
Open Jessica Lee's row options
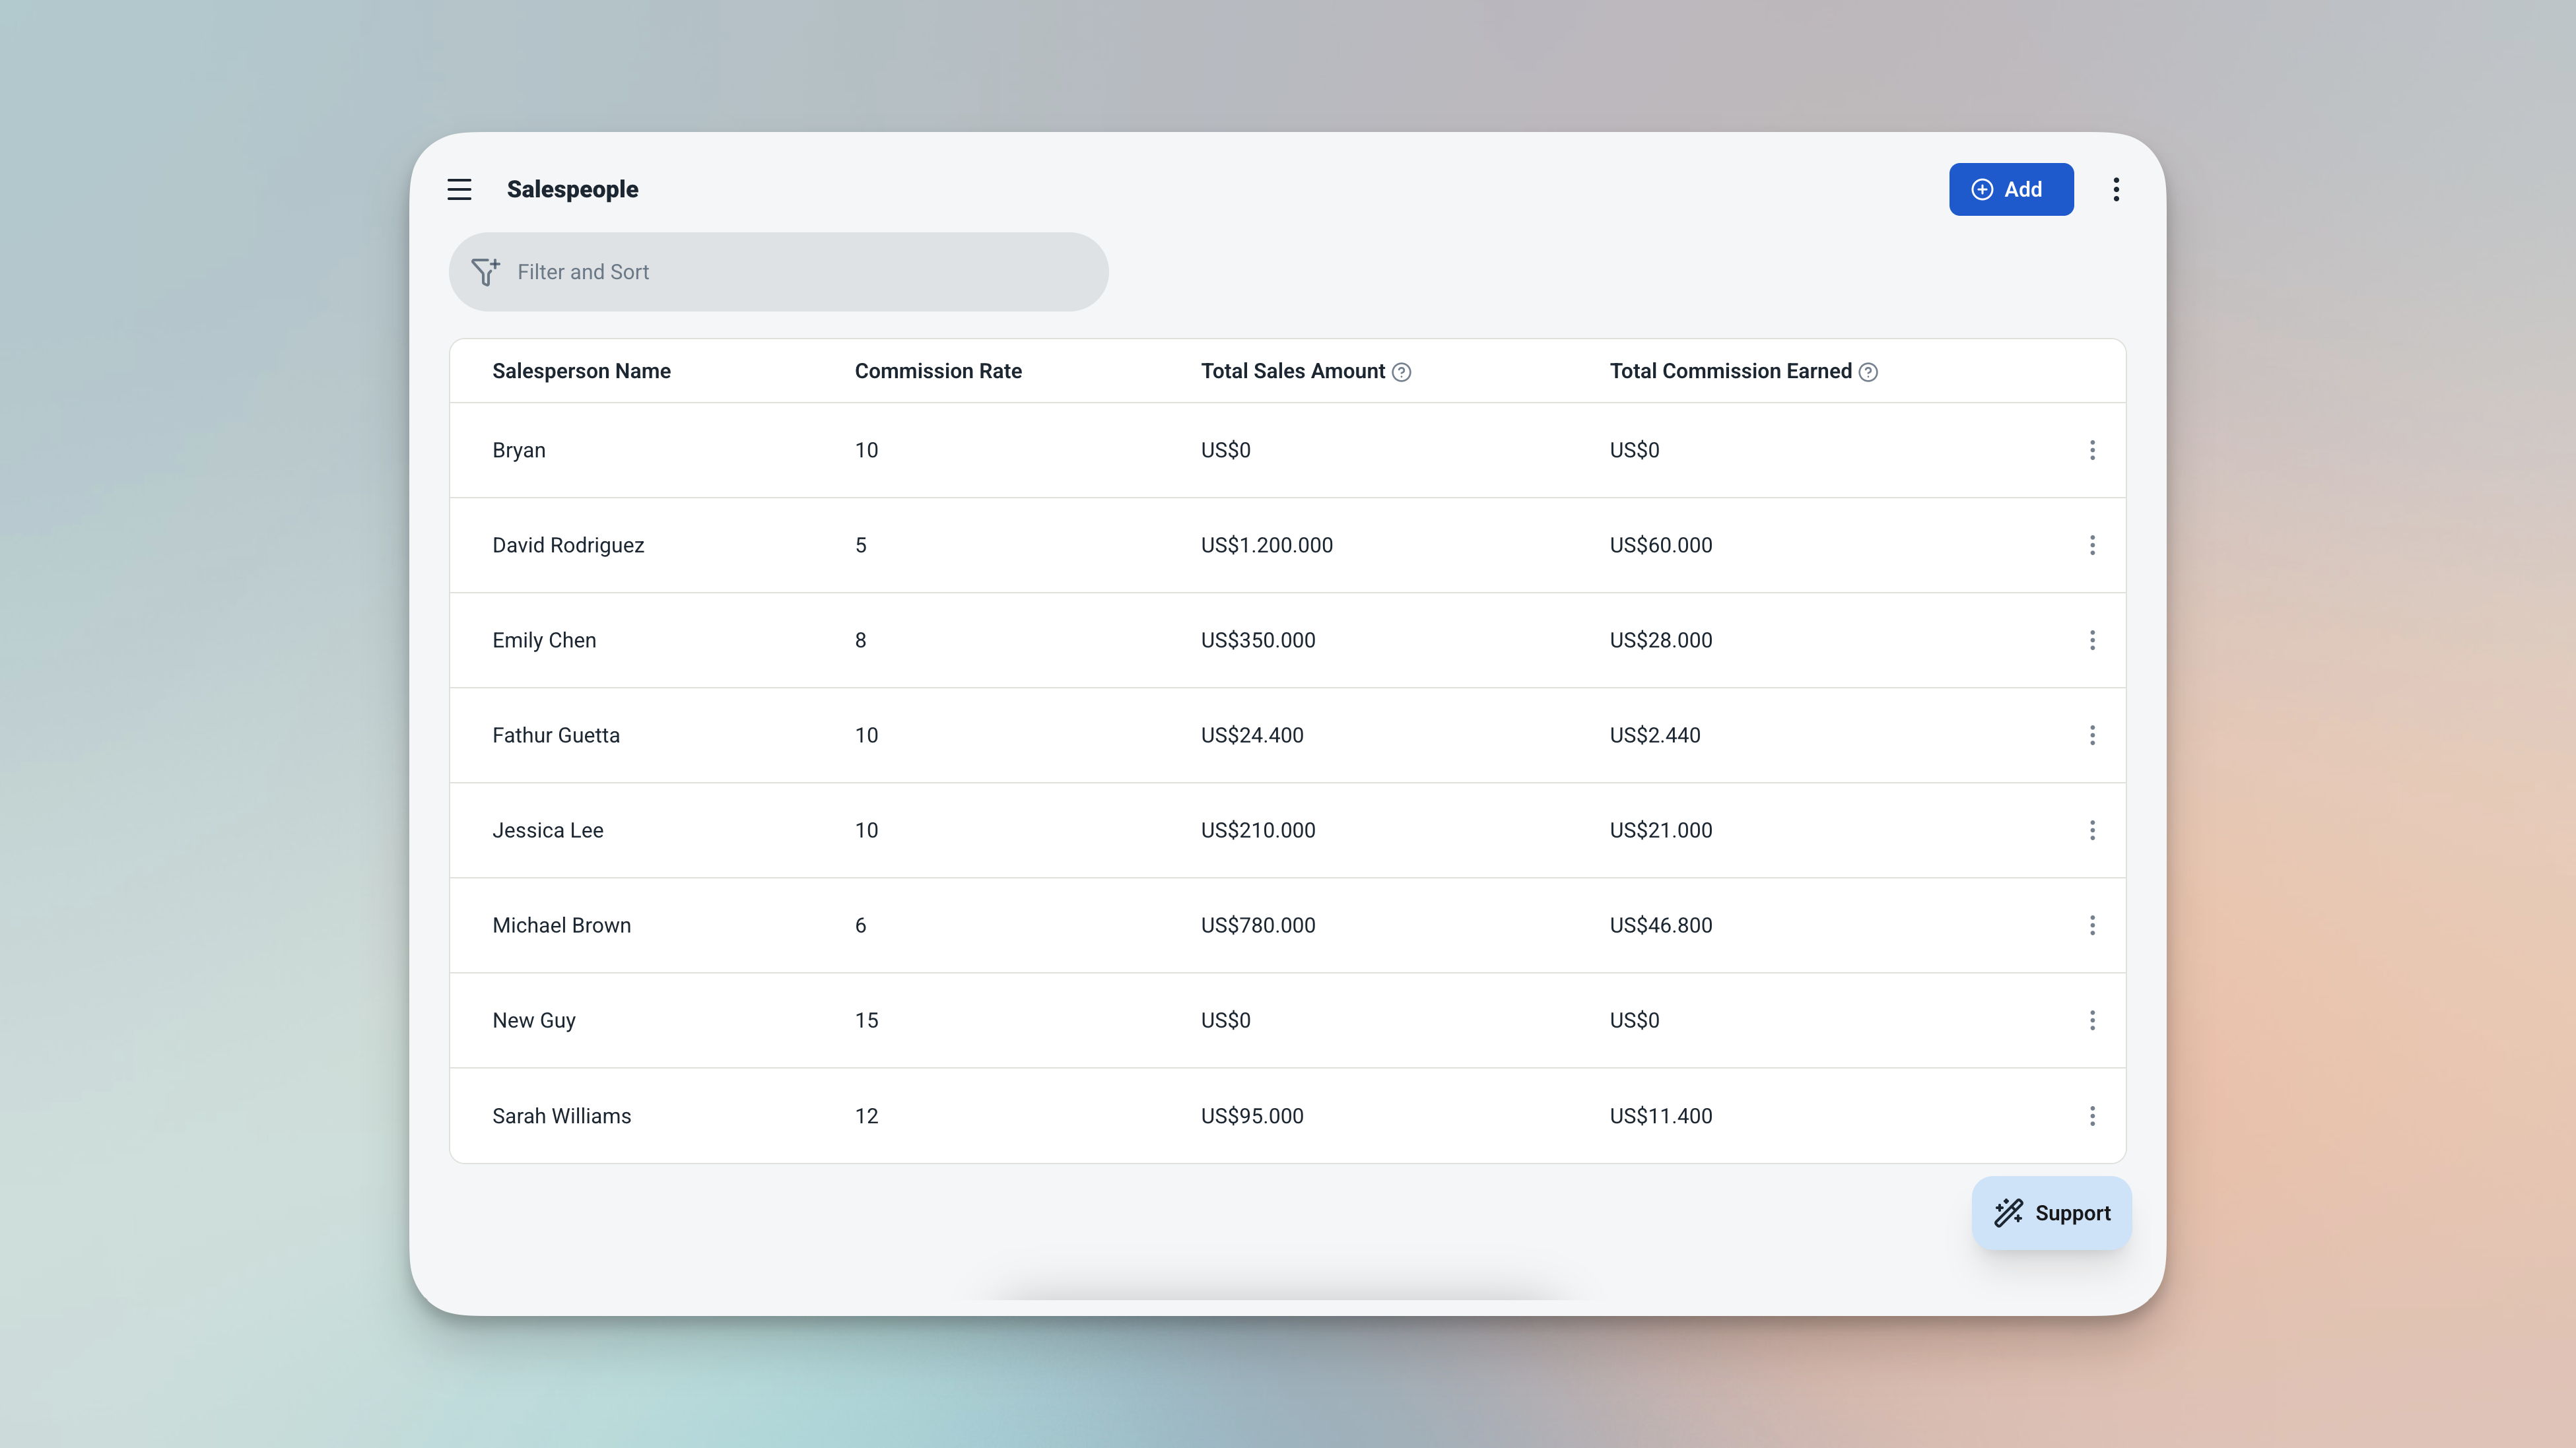(x=2092, y=830)
